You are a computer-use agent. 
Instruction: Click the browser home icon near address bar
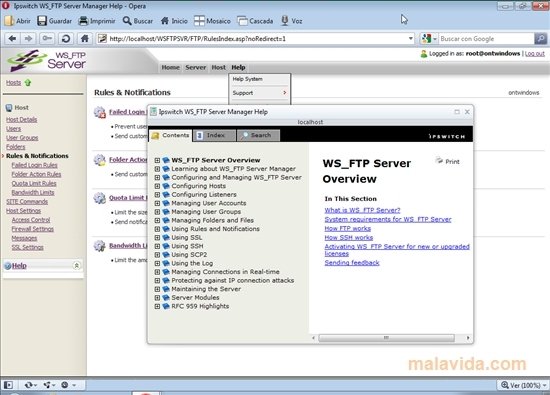(x=85, y=39)
